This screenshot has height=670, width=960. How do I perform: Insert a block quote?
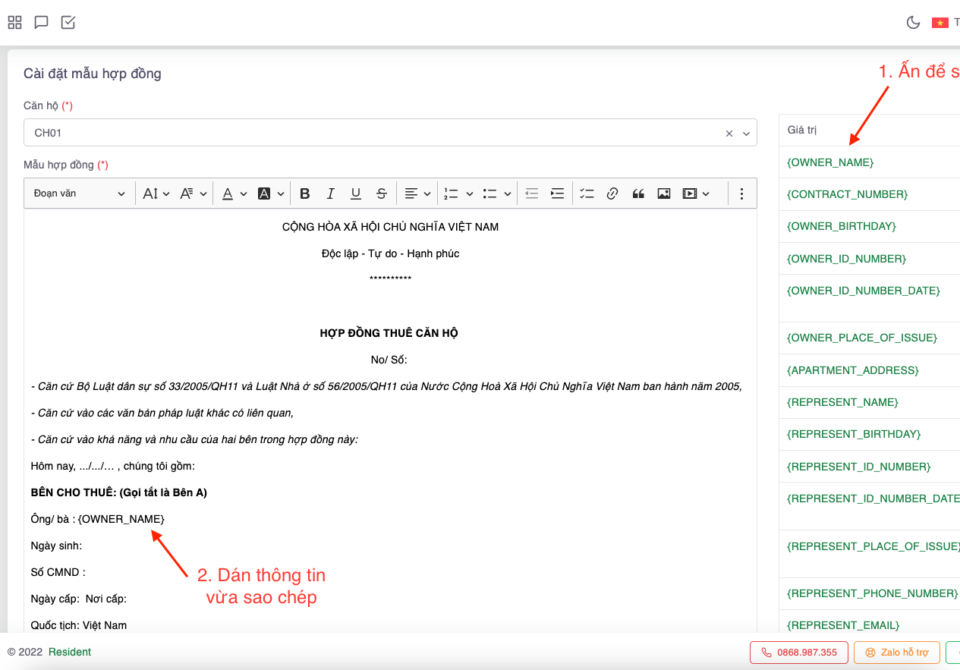tap(638, 194)
